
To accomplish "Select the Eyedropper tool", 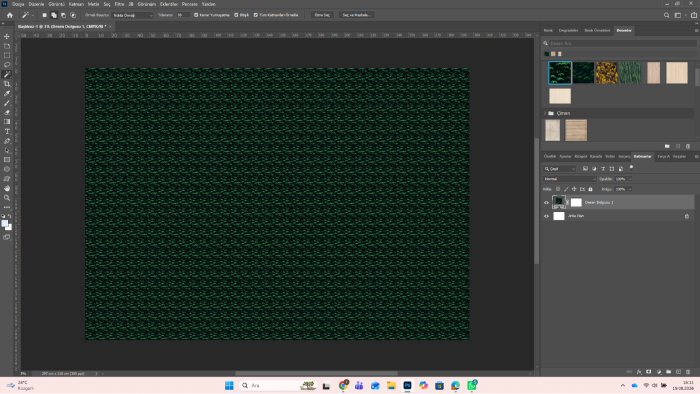I will click(x=7, y=93).
